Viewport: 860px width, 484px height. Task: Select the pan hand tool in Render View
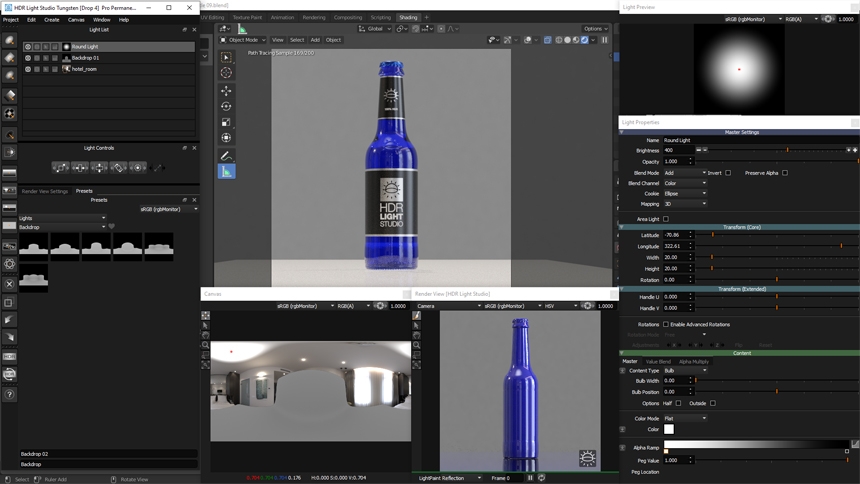pyautogui.click(x=416, y=335)
